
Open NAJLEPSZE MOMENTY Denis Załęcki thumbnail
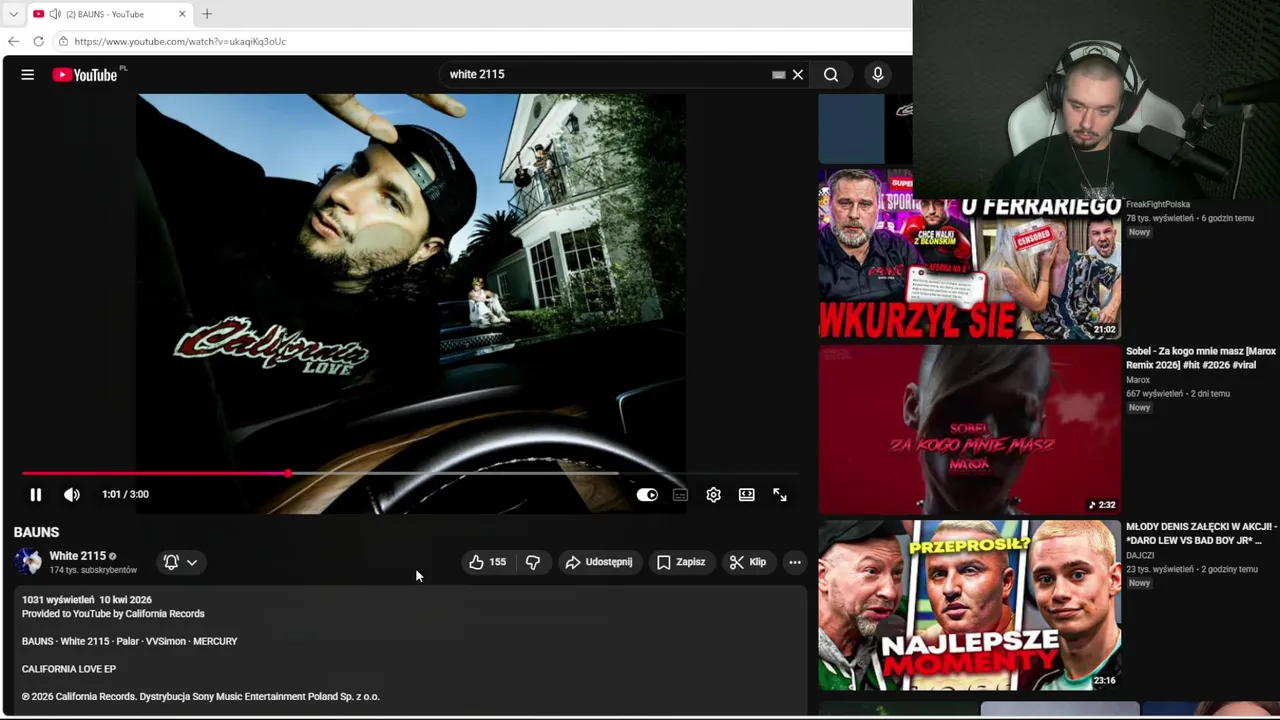pos(969,605)
